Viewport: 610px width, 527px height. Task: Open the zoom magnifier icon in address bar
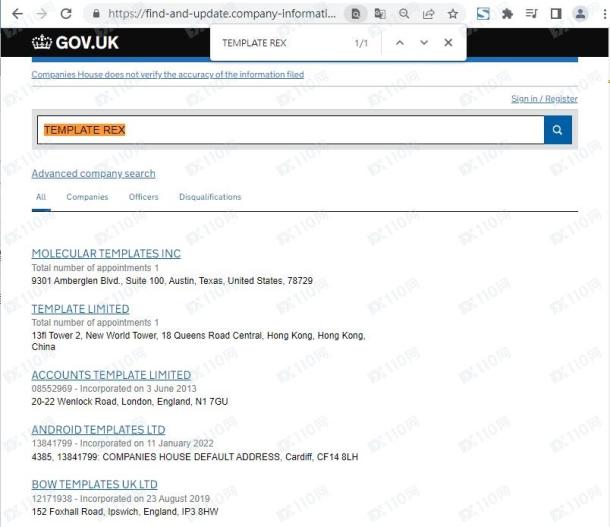(404, 14)
